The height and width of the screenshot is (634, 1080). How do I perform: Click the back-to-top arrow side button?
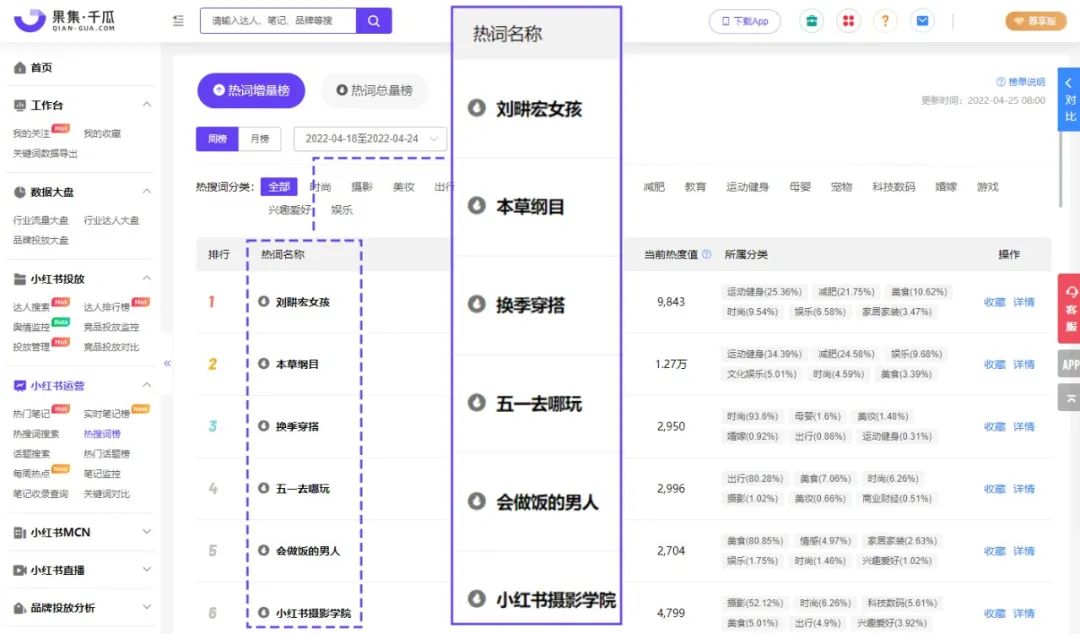(x=1070, y=398)
